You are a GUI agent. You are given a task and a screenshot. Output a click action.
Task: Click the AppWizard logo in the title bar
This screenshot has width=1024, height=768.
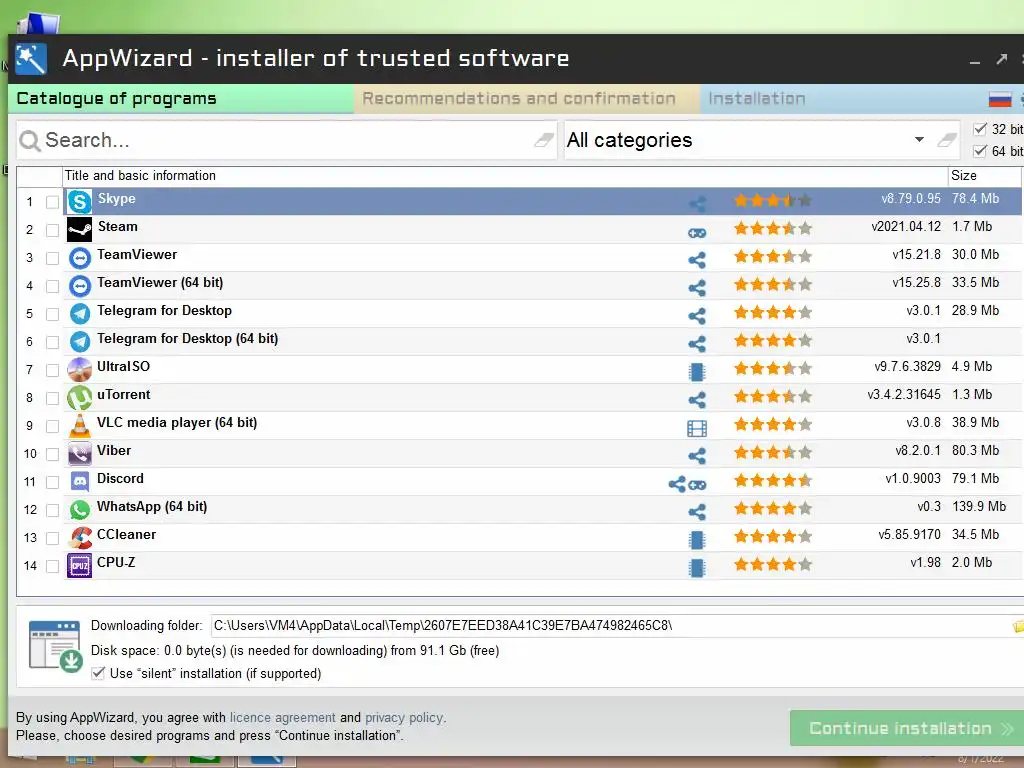31,59
